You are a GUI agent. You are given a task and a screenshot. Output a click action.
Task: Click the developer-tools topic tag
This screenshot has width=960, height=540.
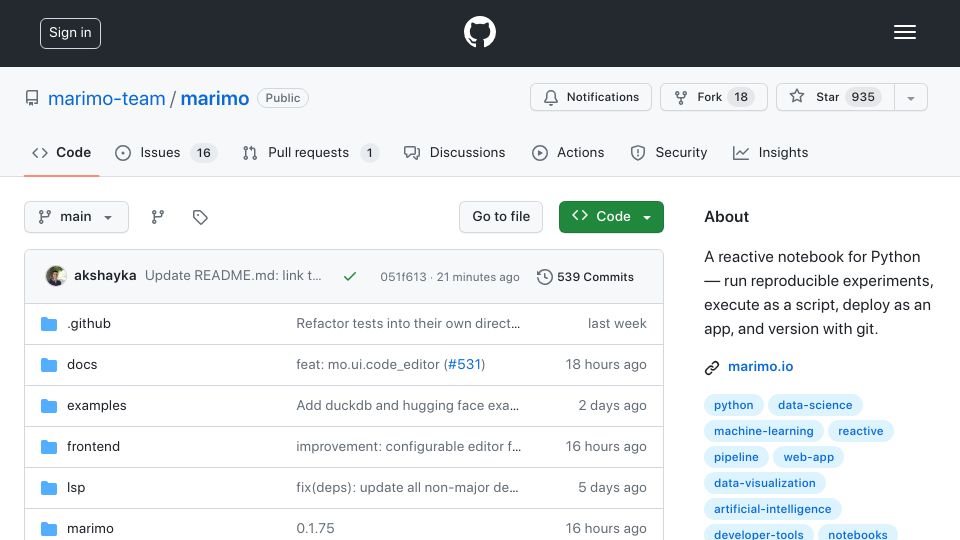tap(759, 534)
